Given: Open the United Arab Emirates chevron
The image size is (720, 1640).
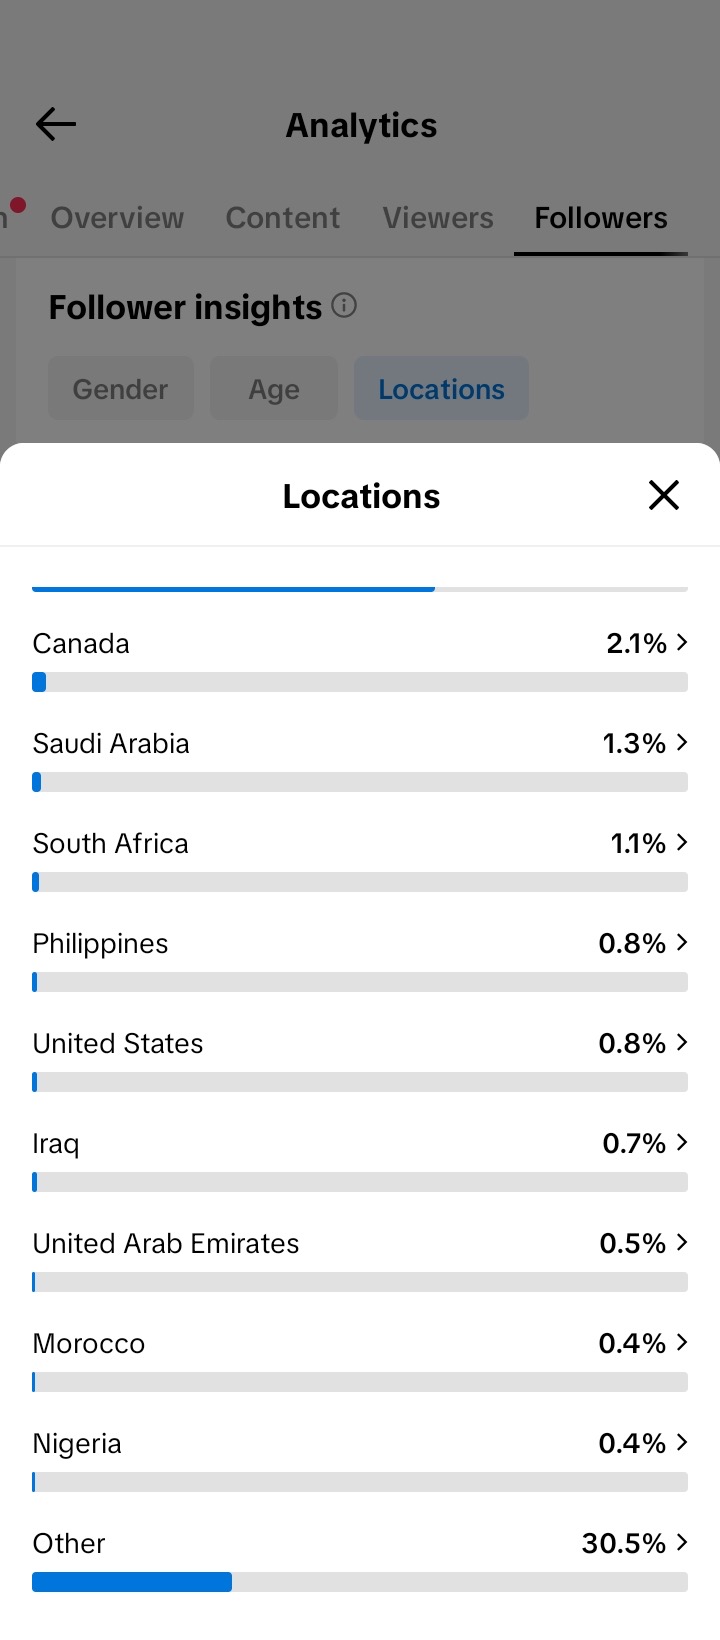Looking at the screenshot, I should [x=682, y=1242].
